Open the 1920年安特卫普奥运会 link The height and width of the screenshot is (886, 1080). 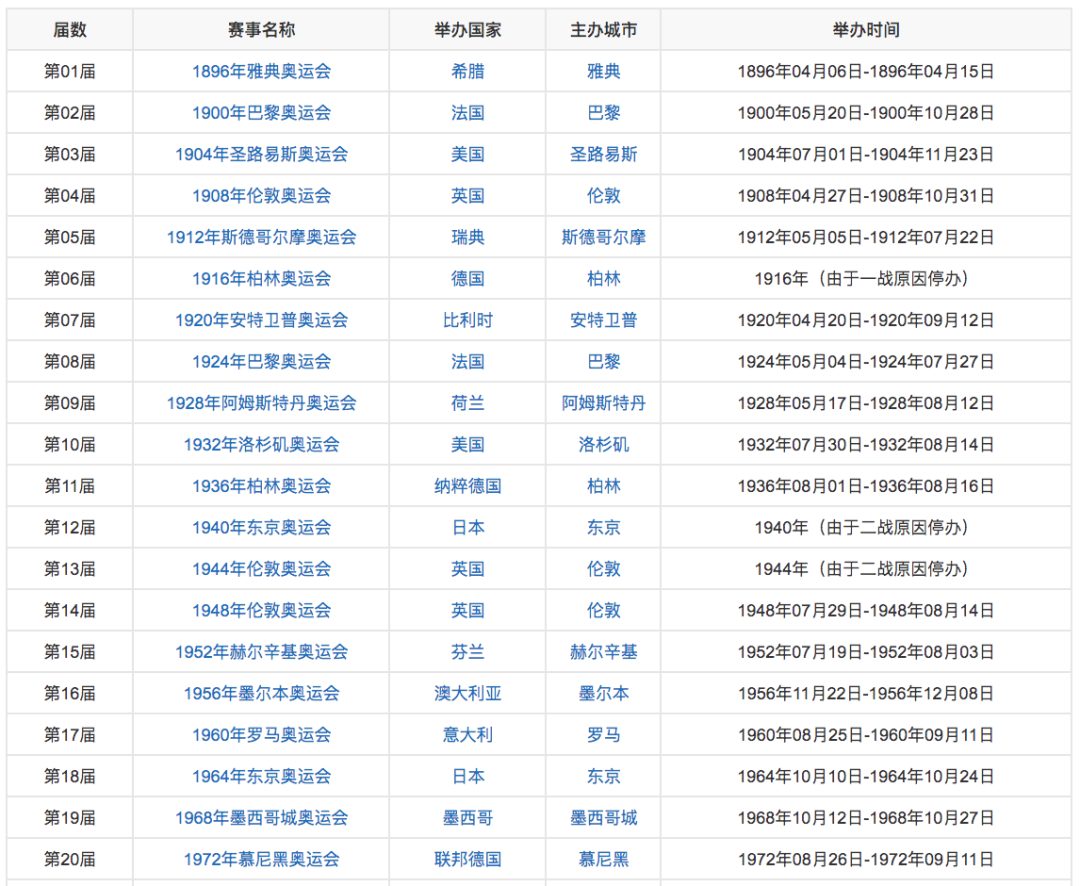tap(261, 320)
